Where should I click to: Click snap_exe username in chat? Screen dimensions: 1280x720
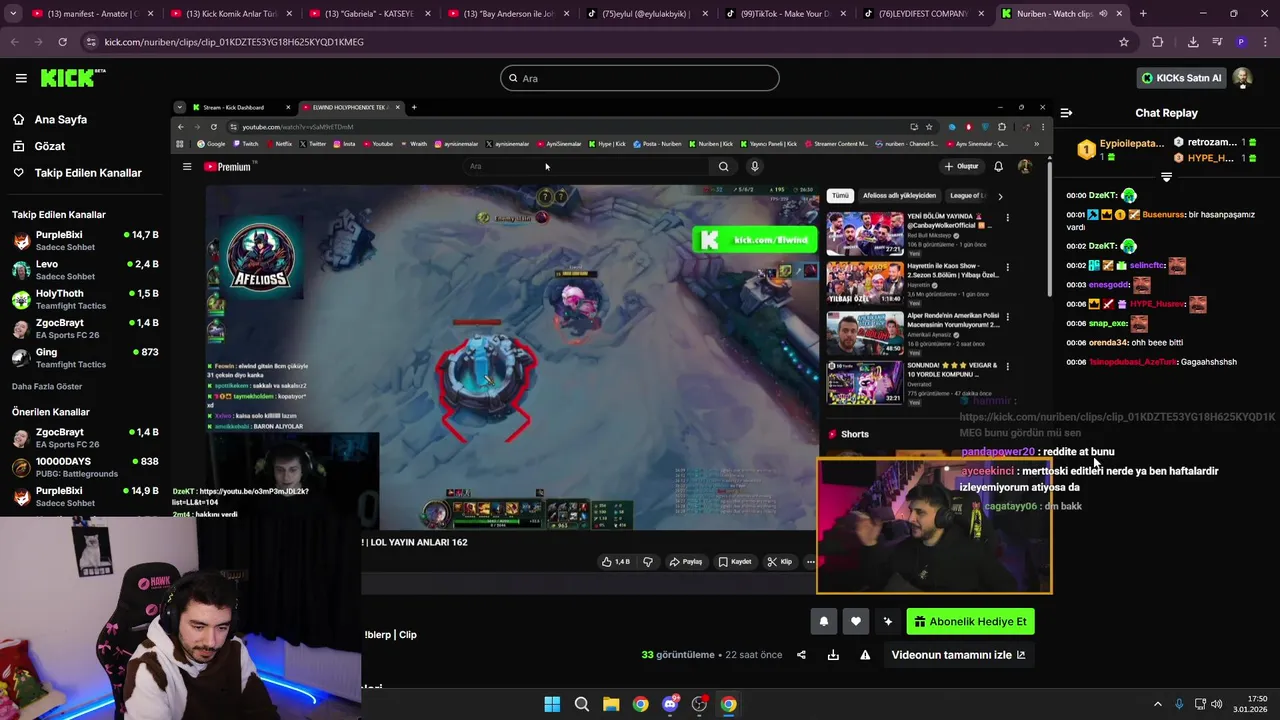tap(1108, 324)
